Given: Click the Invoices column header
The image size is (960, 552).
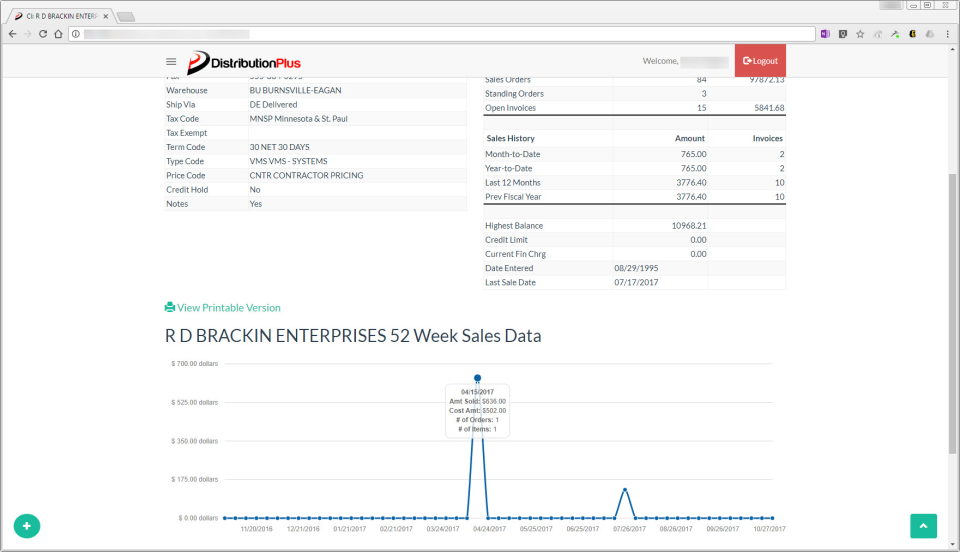Looking at the screenshot, I should tap(768, 138).
